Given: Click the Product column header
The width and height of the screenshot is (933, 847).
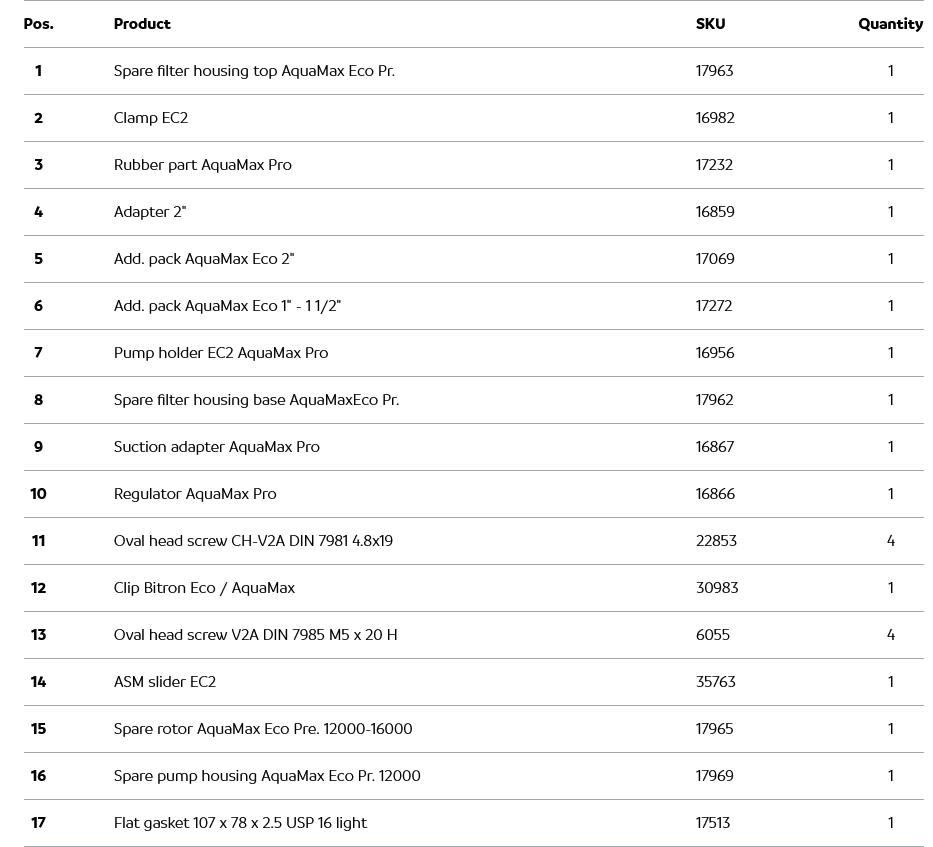Looking at the screenshot, I should point(142,24).
